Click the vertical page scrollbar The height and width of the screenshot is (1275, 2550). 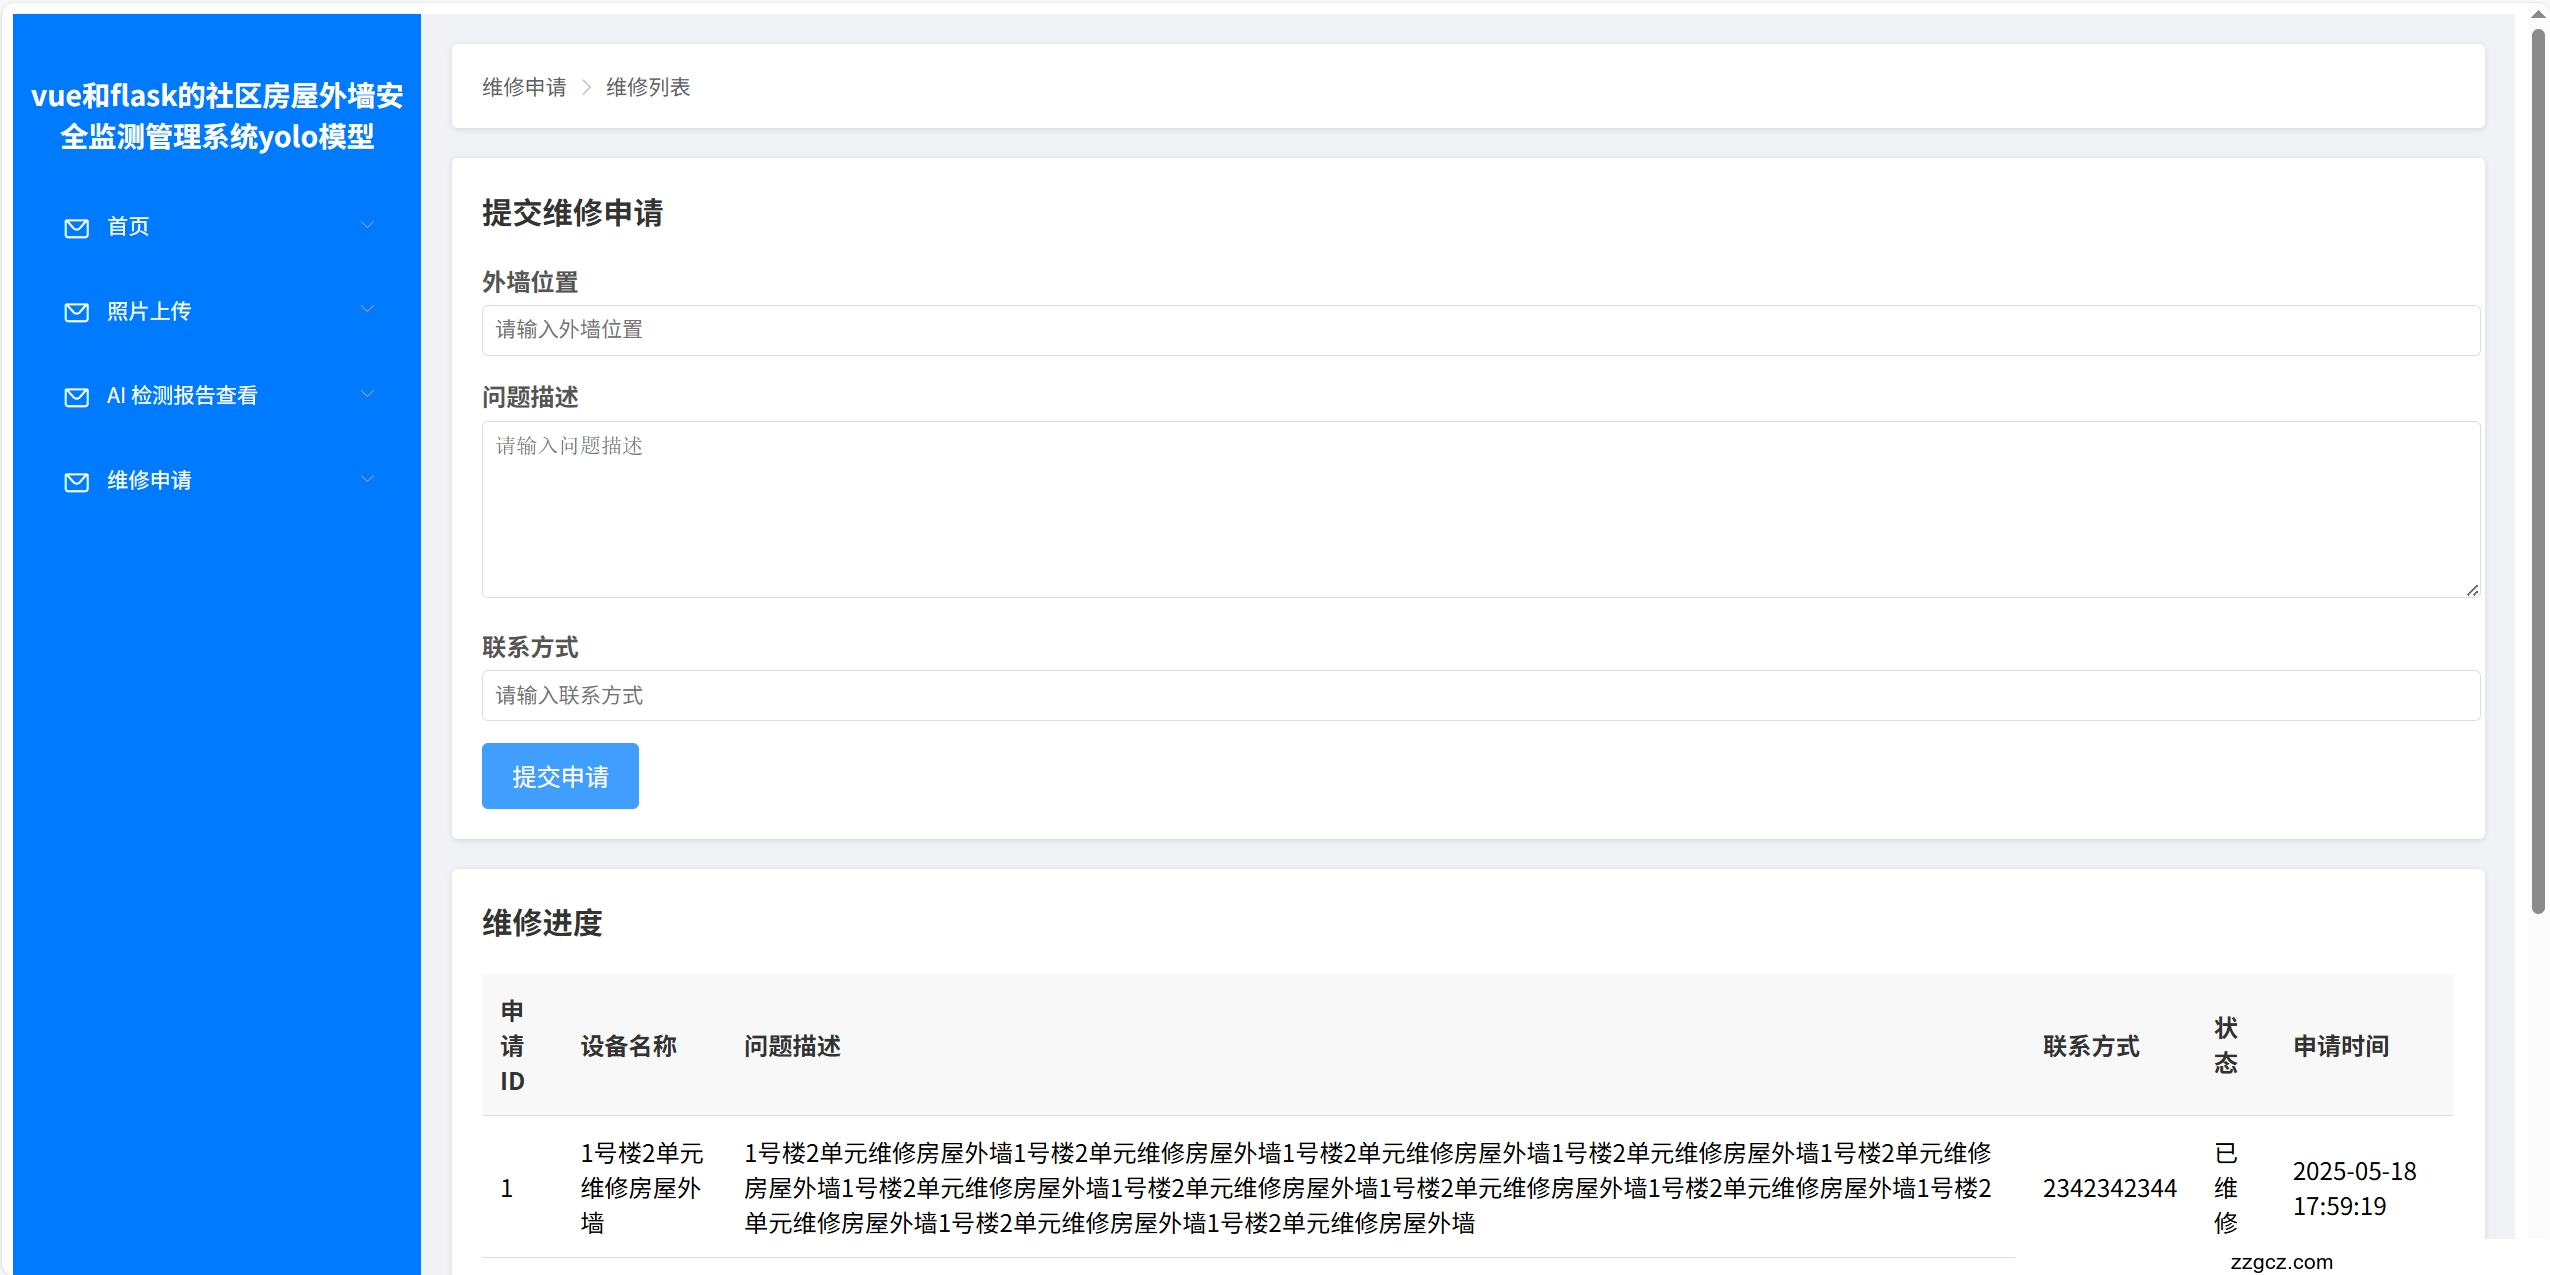point(2537,470)
